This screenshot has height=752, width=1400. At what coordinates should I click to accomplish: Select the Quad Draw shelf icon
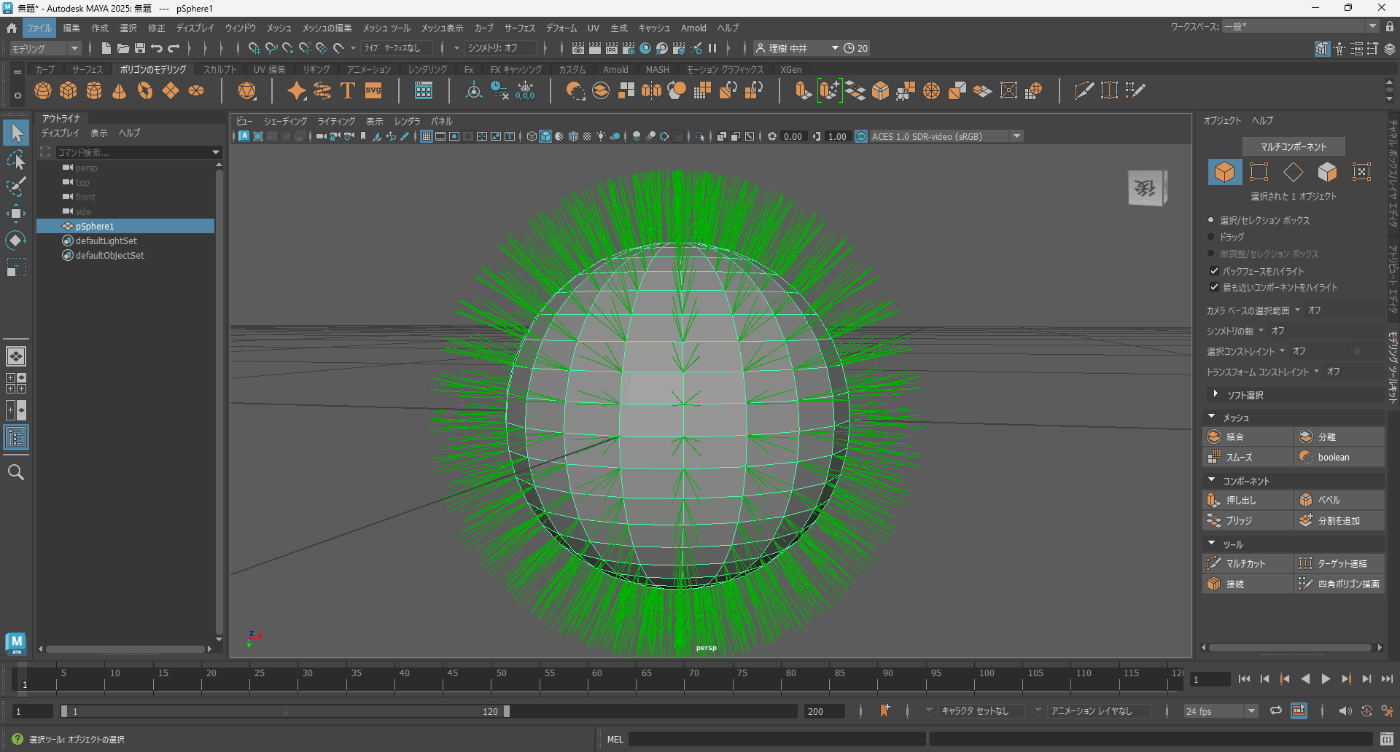pos(1135,91)
